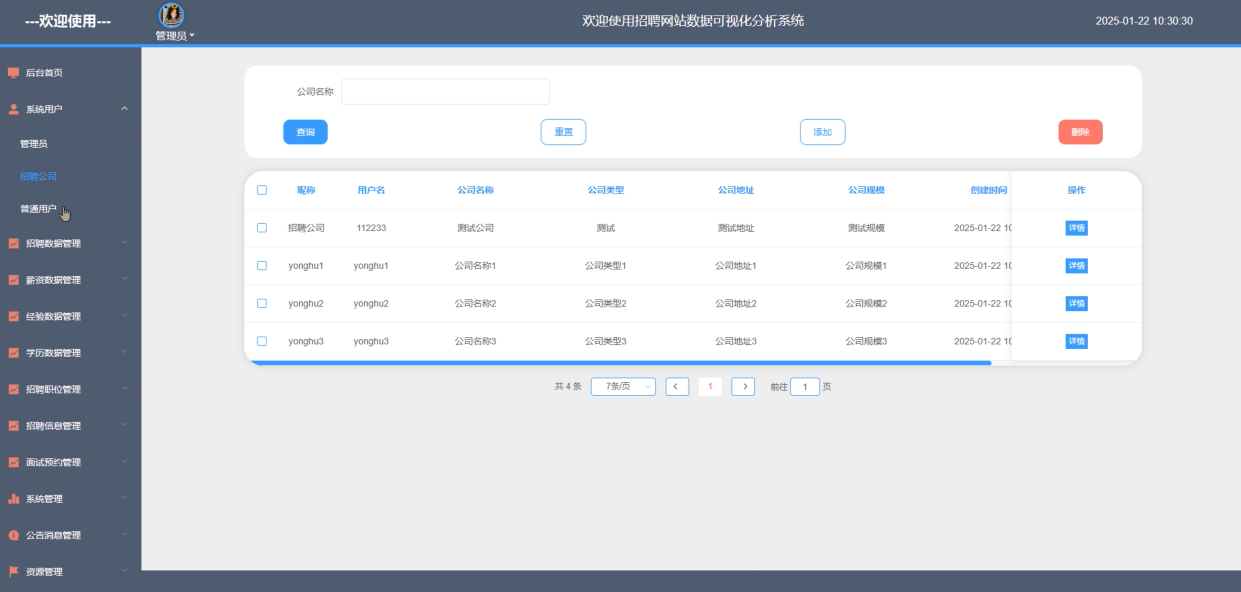Click the 资源管理 flag icon

[x=14, y=572]
